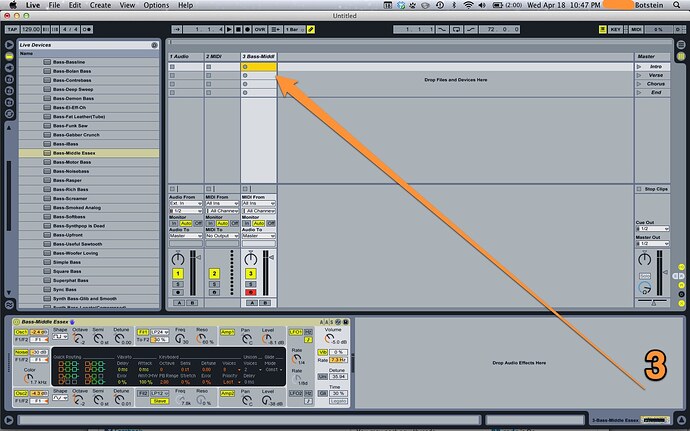This screenshot has height=431, width=690.
Task: Click the transport Play button
Action: point(229,29)
